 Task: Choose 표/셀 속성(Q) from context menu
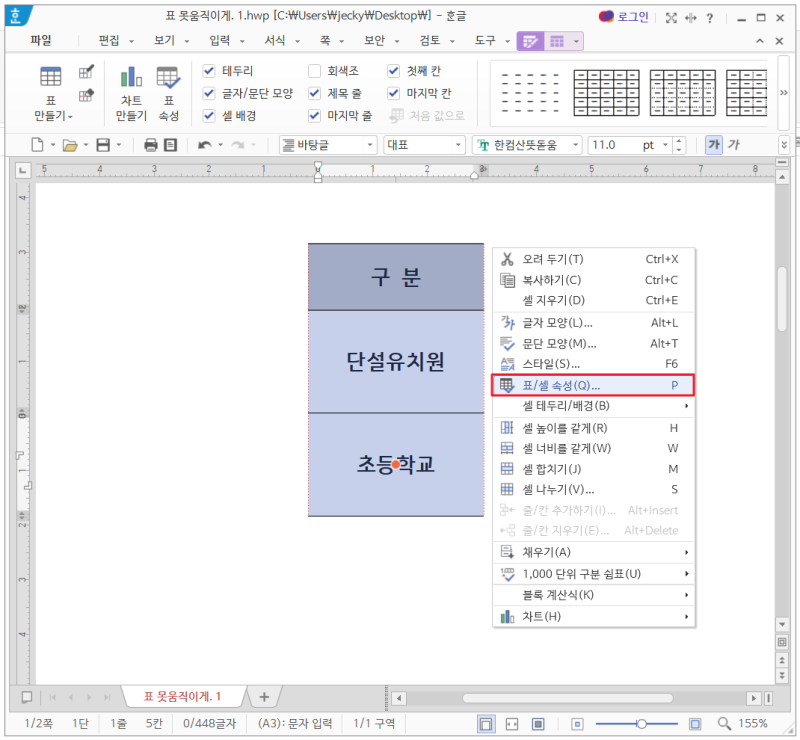coord(593,385)
